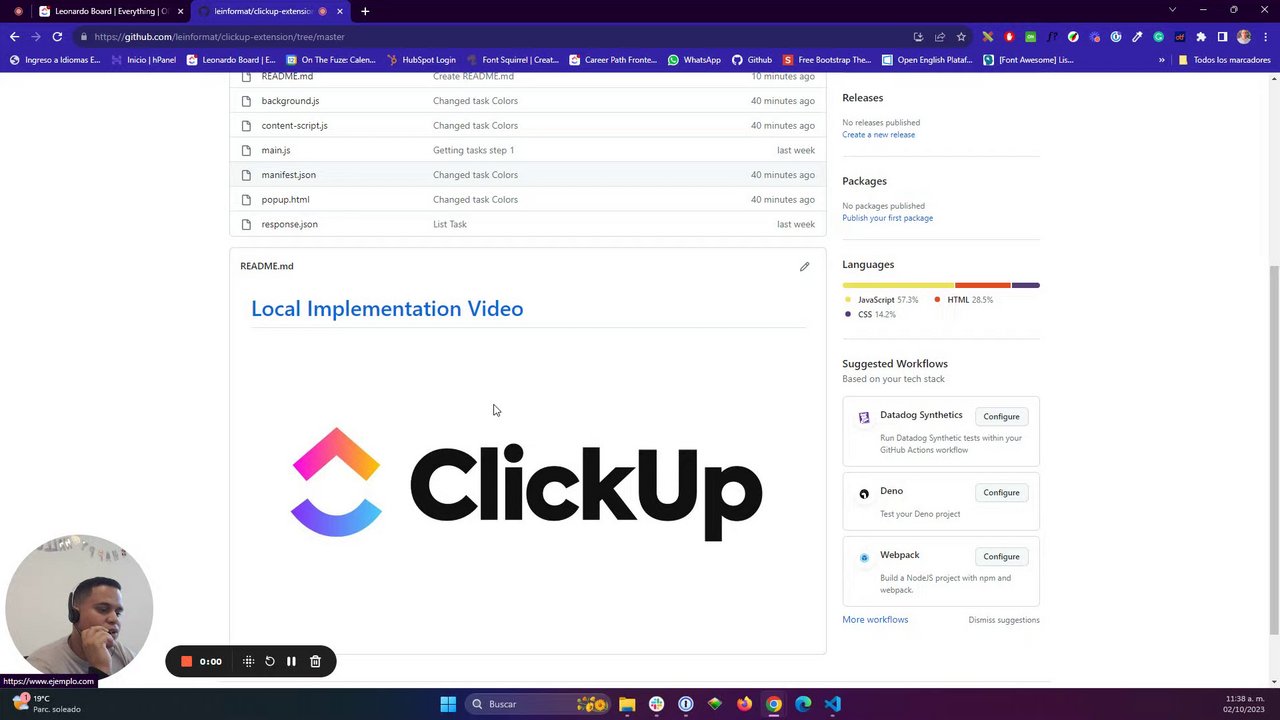Open the Inicio hPanel bookmark
This screenshot has height=720, width=1280.
pos(144,60)
